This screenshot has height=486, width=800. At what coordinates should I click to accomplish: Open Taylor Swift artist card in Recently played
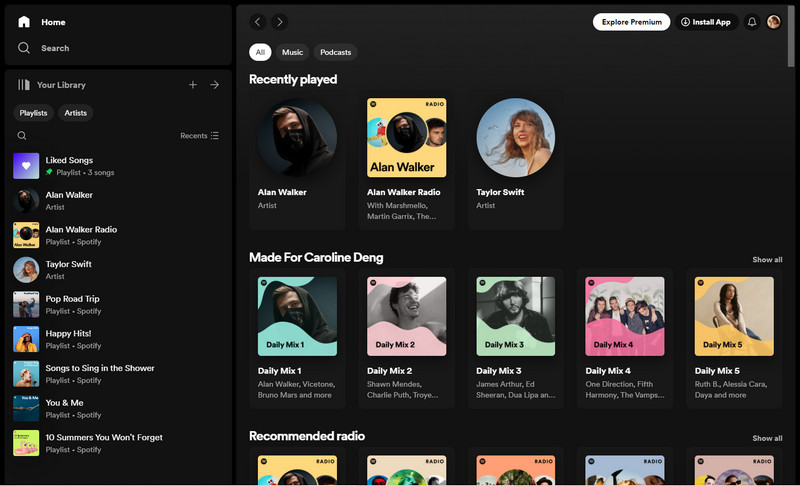(516, 160)
